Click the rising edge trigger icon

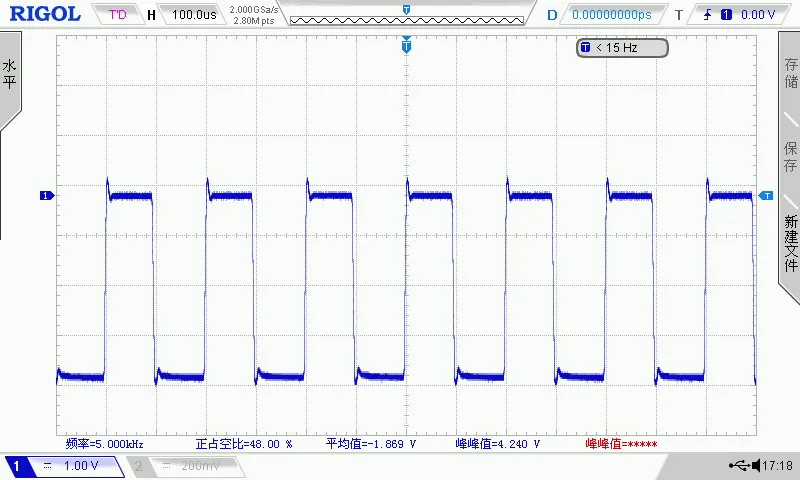[707, 15]
